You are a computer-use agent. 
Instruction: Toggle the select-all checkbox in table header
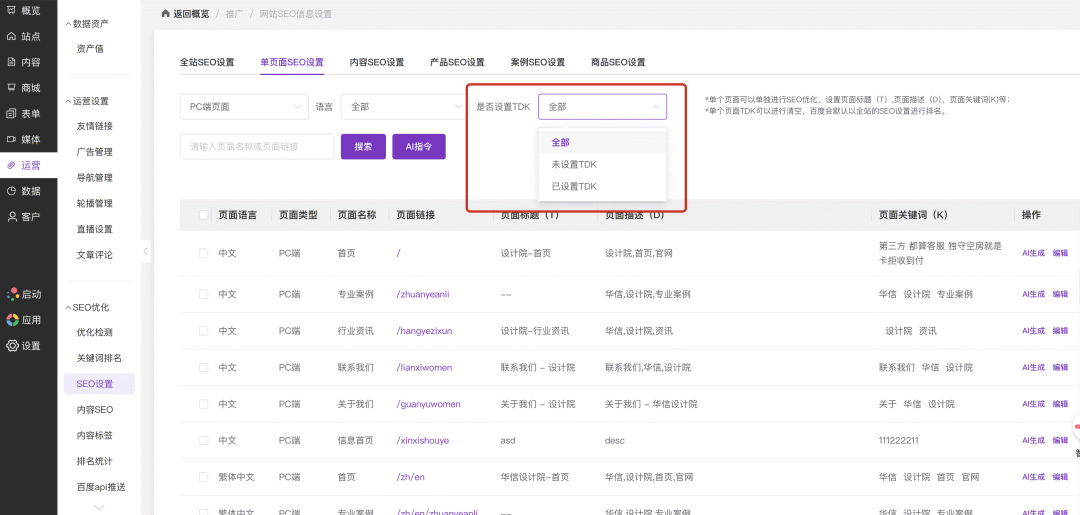tap(204, 215)
